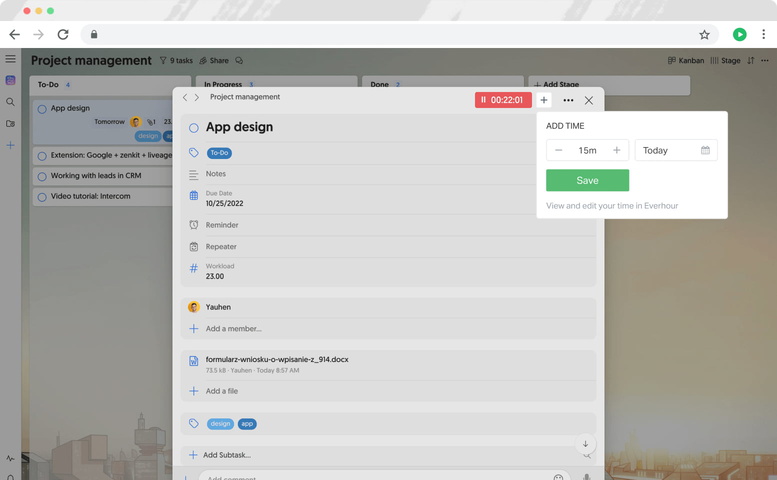Image resolution: width=777 pixels, height=480 pixels.
Task: Close the App design task panel
Action: pyautogui.click(x=589, y=101)
